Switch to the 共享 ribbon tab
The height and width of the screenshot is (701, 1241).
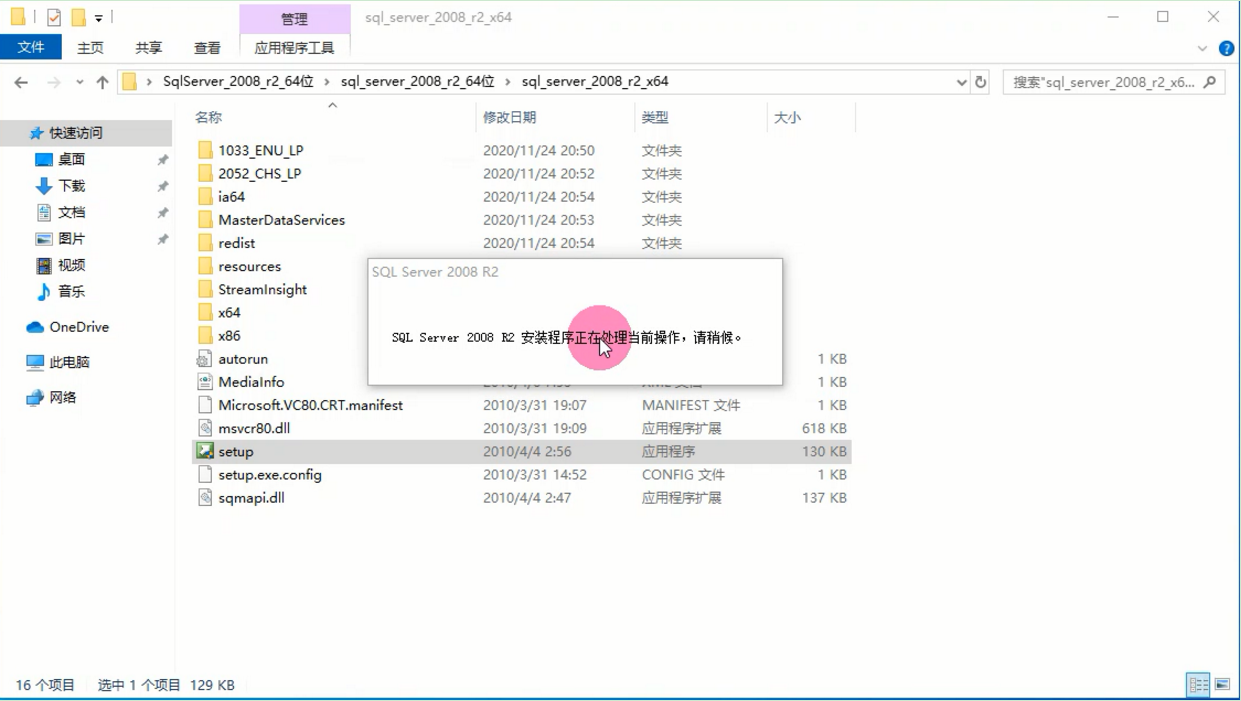tap(149, 48)
